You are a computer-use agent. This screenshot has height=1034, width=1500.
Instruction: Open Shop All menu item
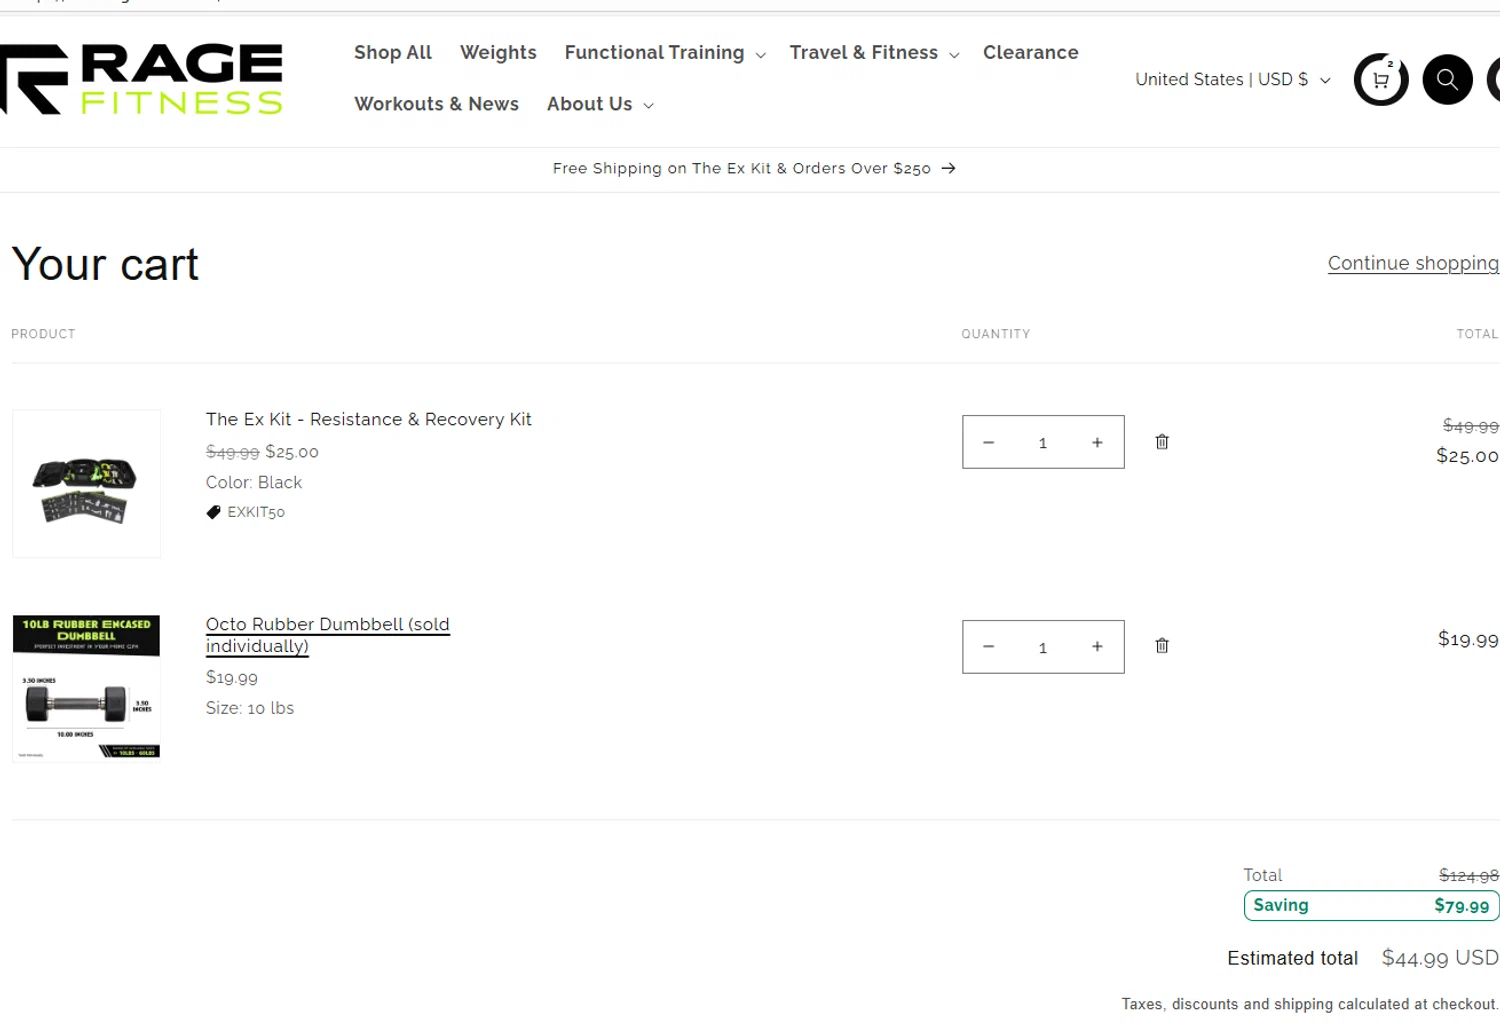pyautogui.click(x=393, y=53)
